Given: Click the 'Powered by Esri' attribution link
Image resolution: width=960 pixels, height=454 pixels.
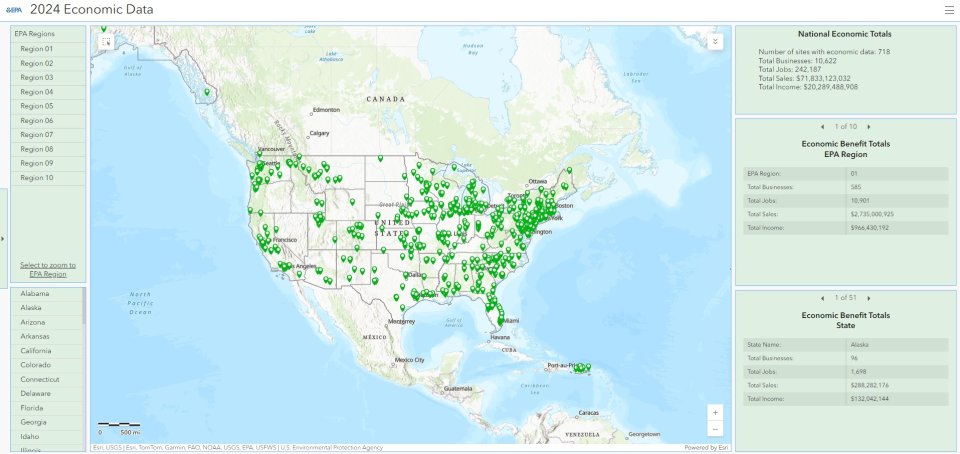Looking at the screenshot, I should point(705,447).
